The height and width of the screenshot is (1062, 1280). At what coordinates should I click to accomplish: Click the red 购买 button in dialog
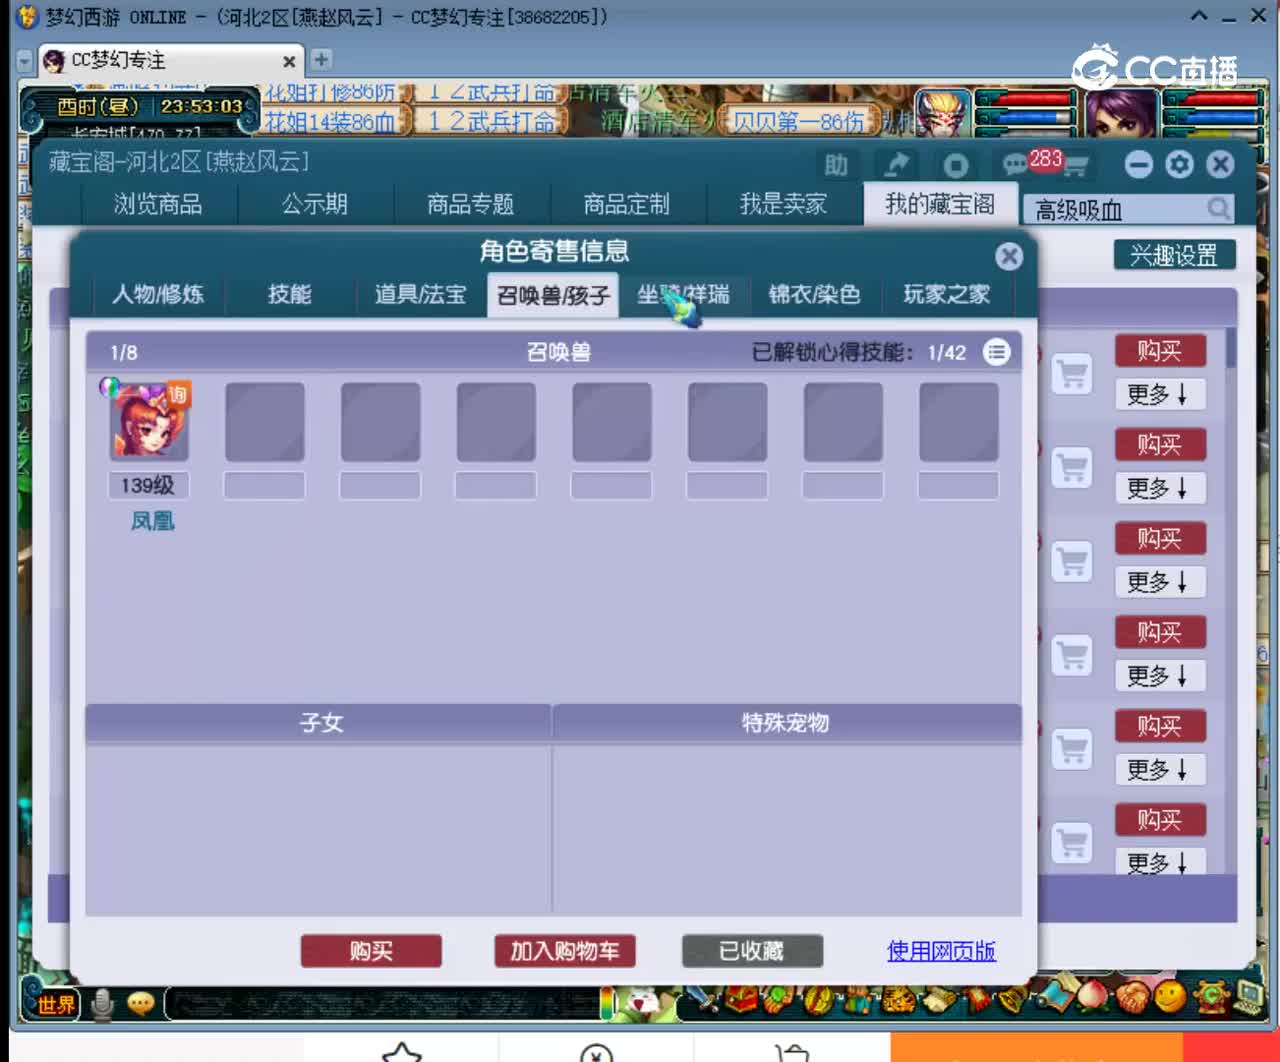(371, 951)
